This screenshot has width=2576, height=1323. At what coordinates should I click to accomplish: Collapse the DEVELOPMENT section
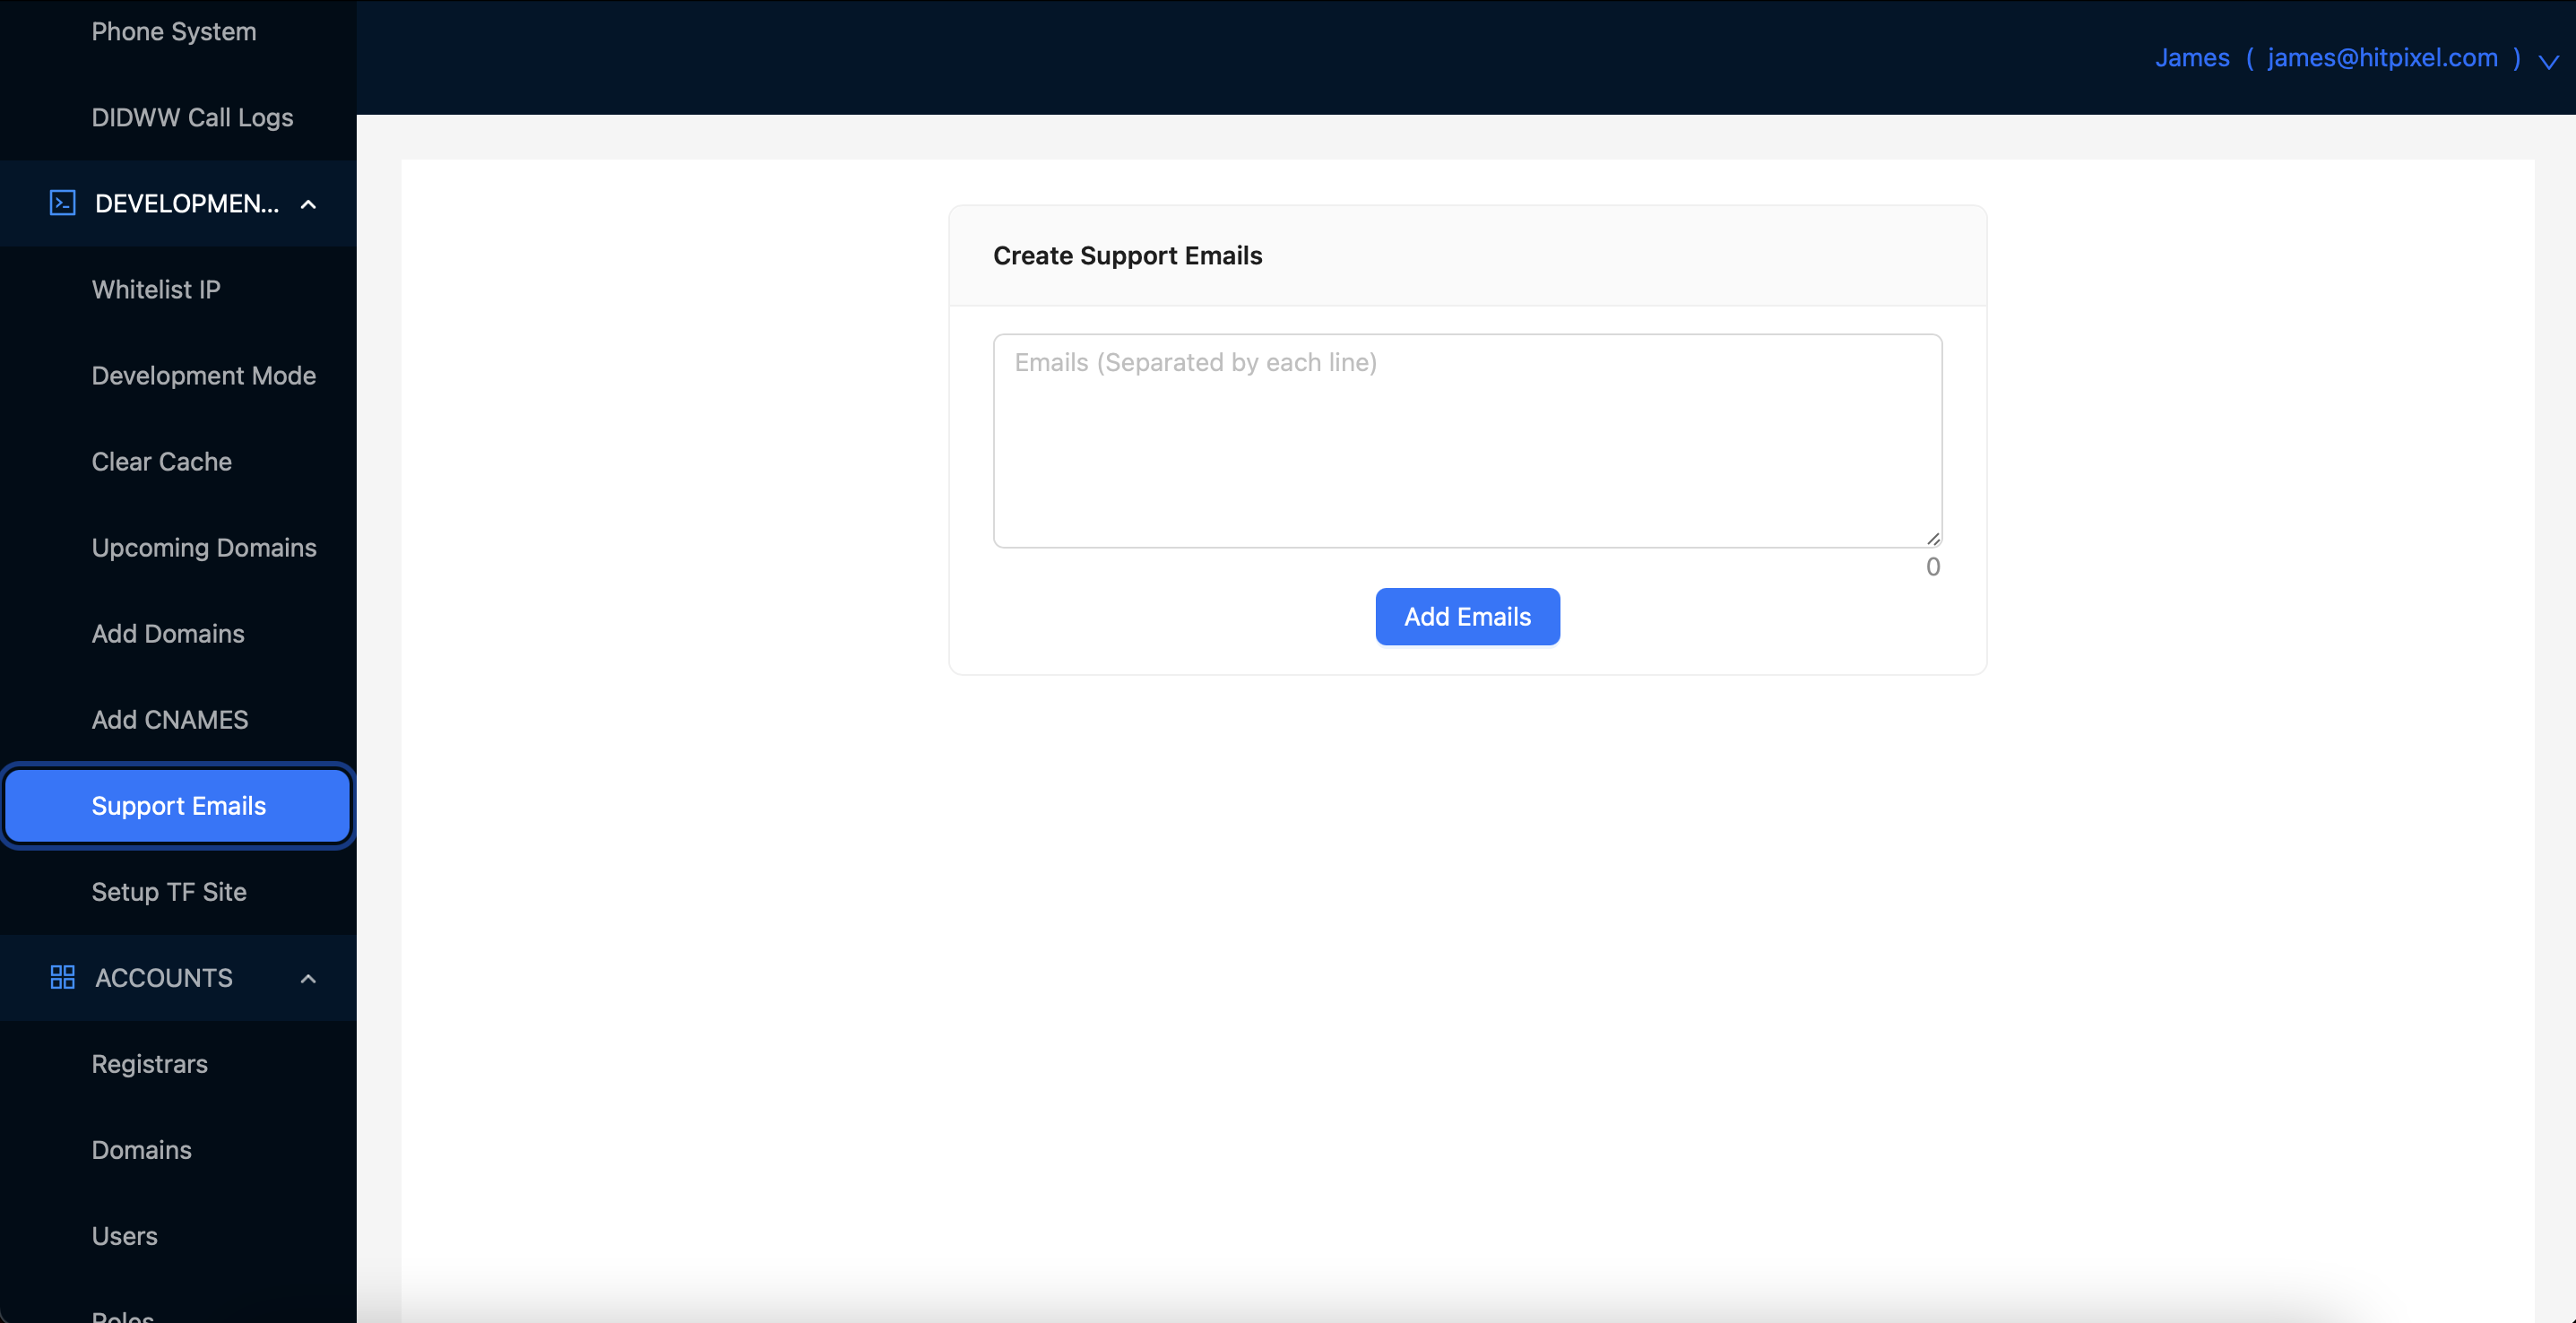(x=310, y=203)
